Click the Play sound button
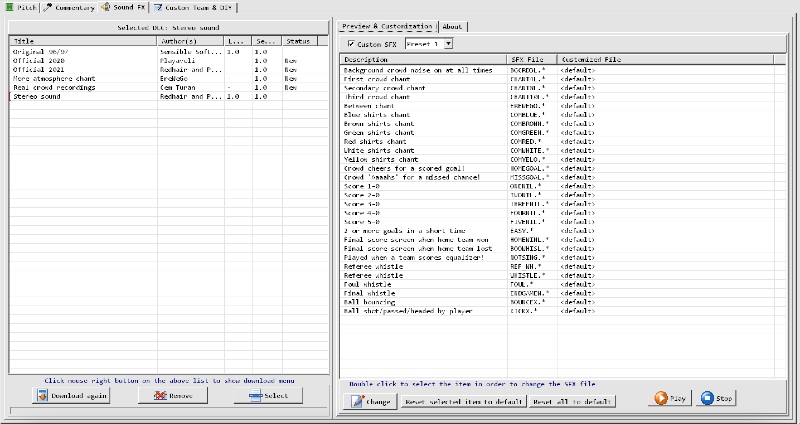The image size is (800, 424). (670, 398)
